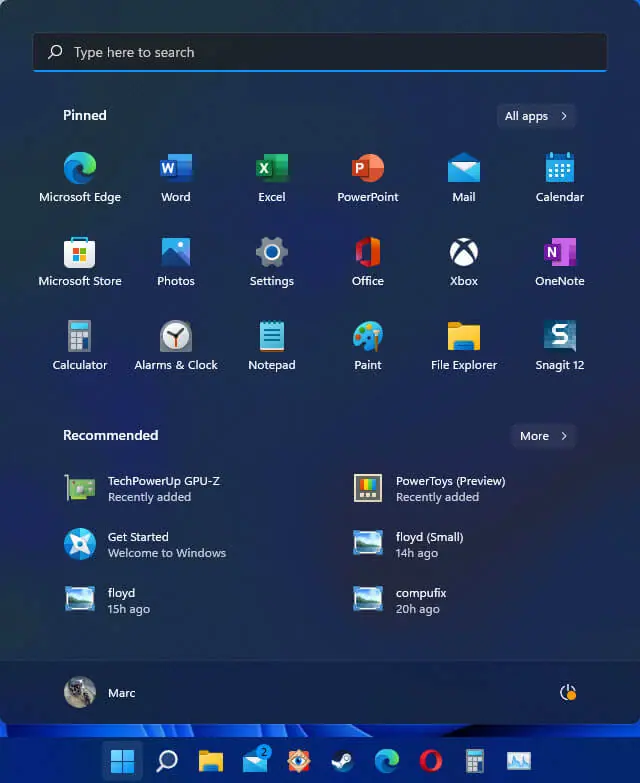Viewport: 640px width, 783px height.
Task: Open Microsoft Edge on the taskbar
Action: 387,761
